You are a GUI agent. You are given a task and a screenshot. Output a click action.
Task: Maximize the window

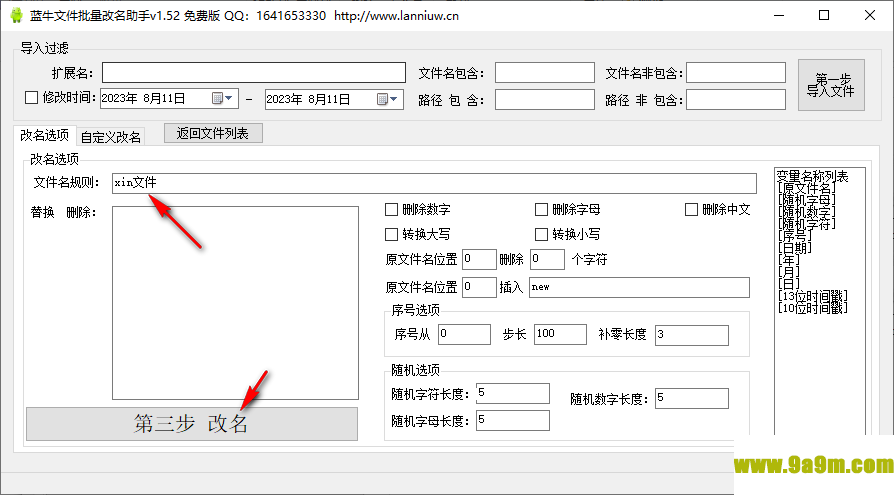click(x=824, y=15)
